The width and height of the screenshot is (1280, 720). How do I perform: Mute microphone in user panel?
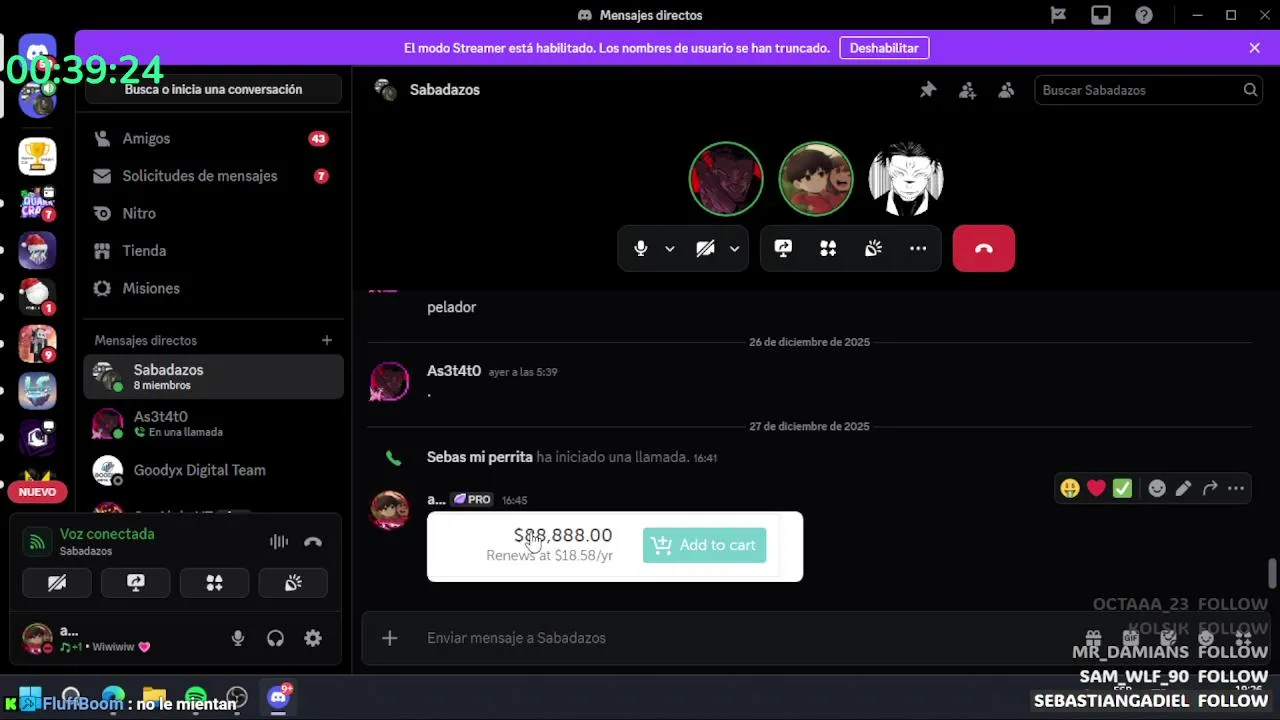(x=238, y=638)
